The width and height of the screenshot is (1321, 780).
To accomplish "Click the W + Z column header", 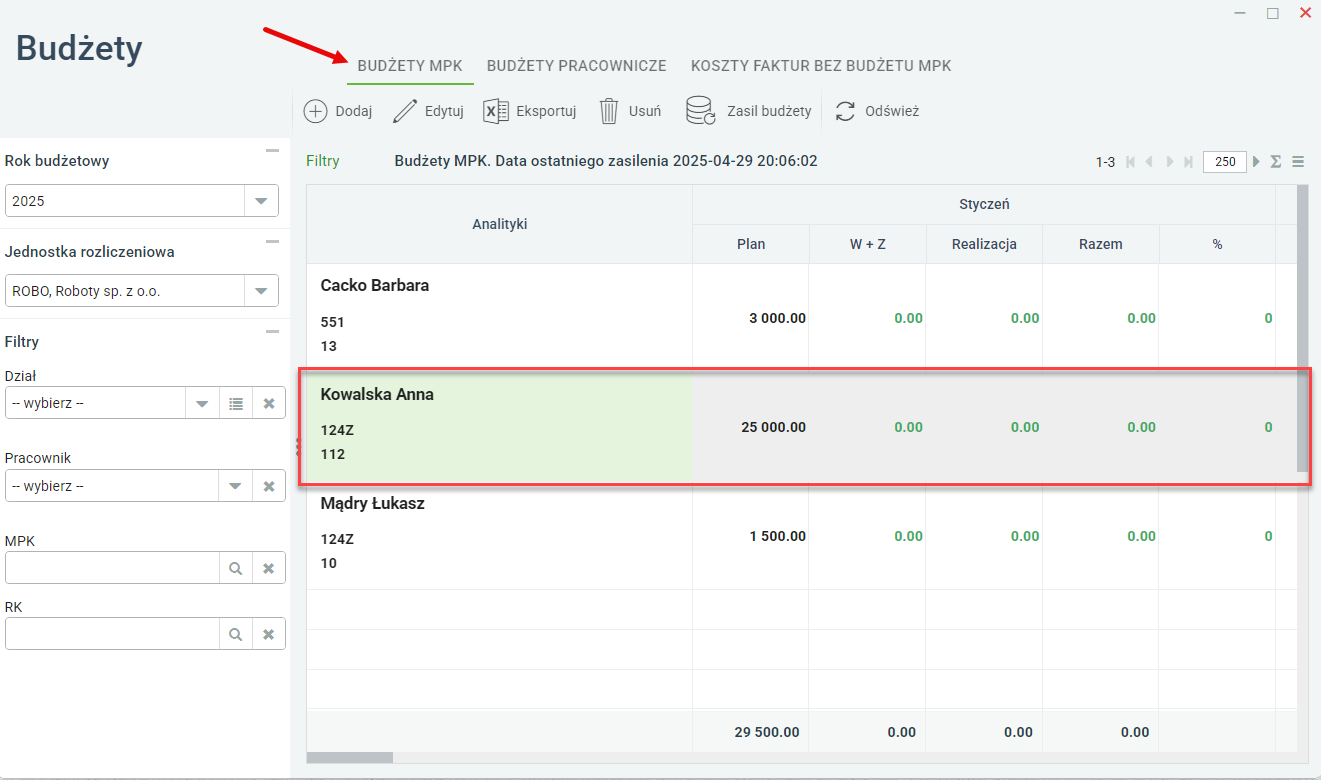I will (x=867, y=244).
